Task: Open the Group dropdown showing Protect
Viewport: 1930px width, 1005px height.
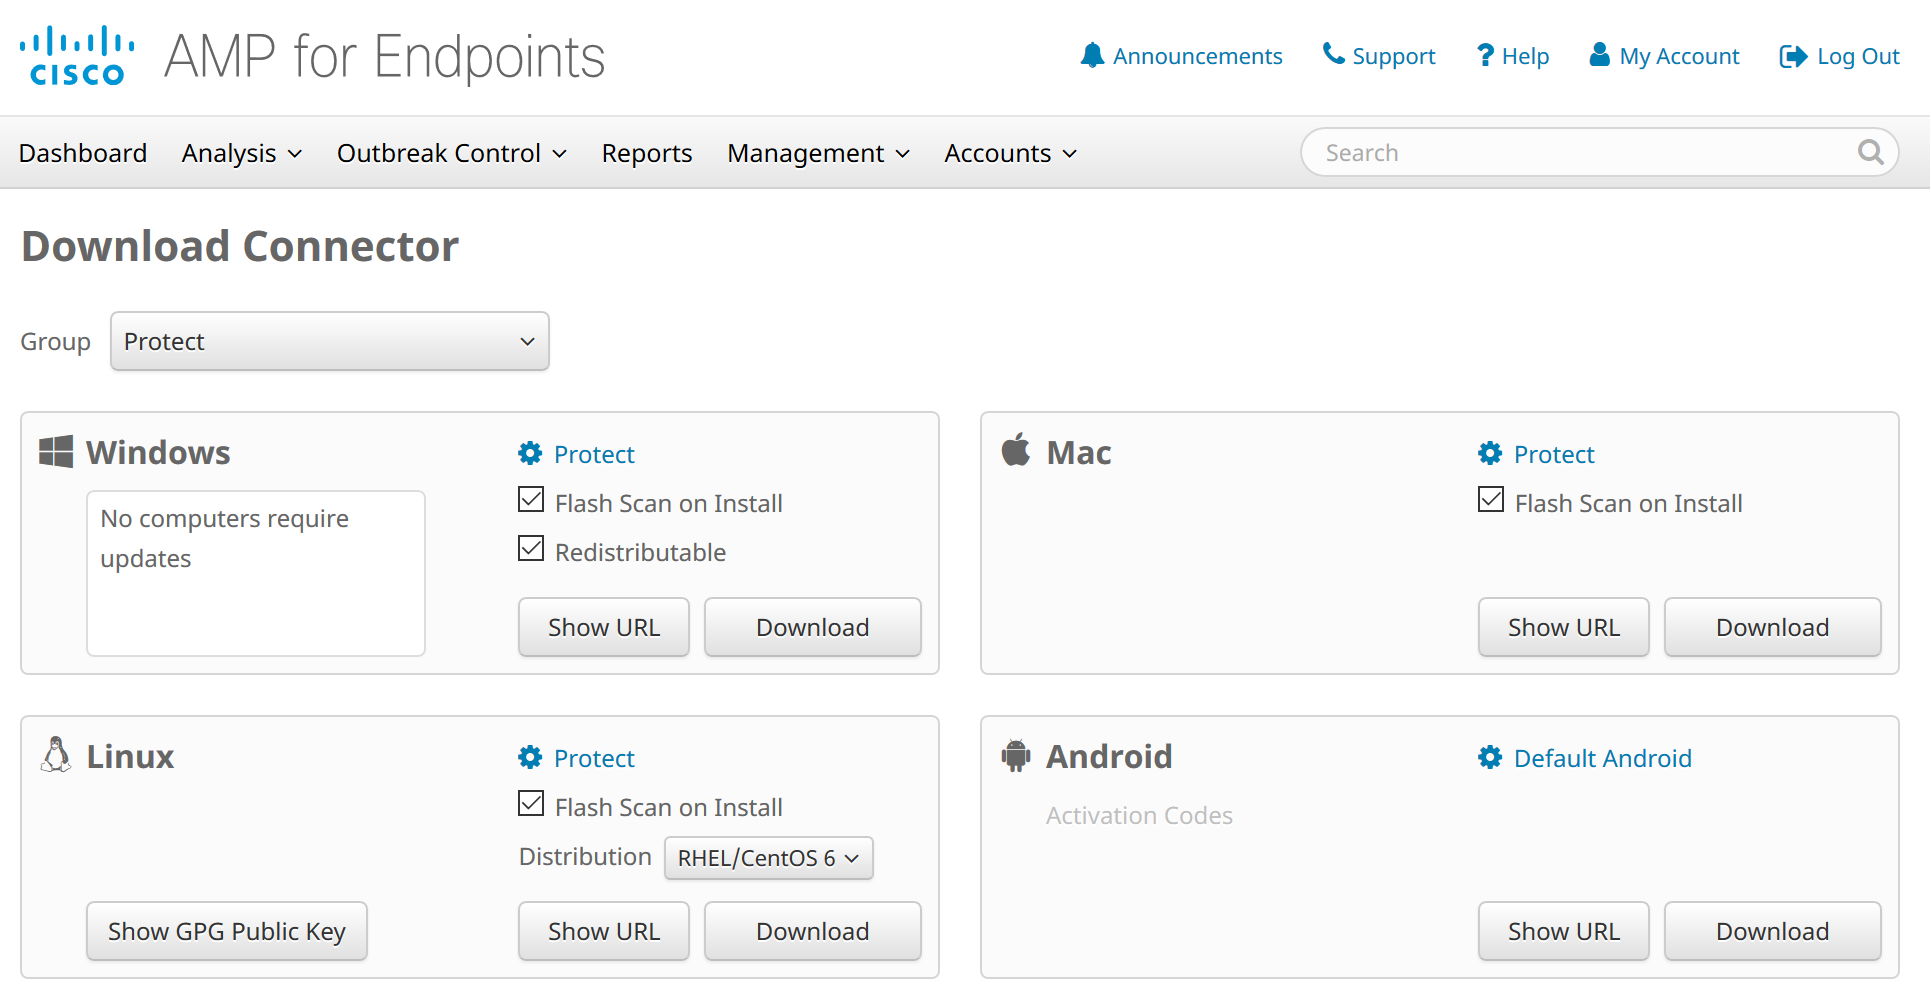Action: tap(330, 341)
